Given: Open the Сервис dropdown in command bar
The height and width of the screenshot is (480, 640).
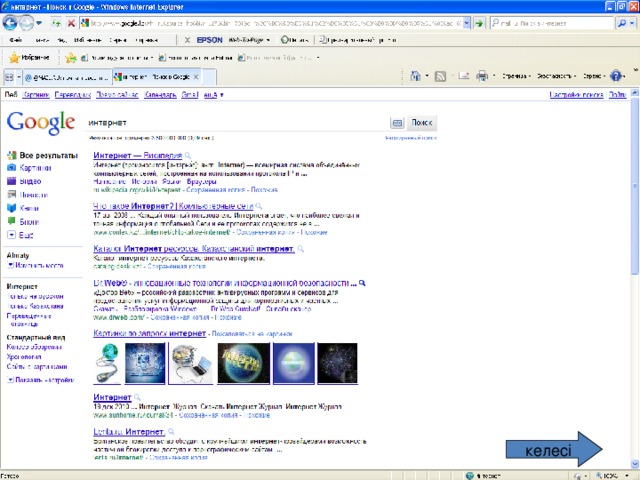Looking at the screenshot, I should (x=594, y=76).
